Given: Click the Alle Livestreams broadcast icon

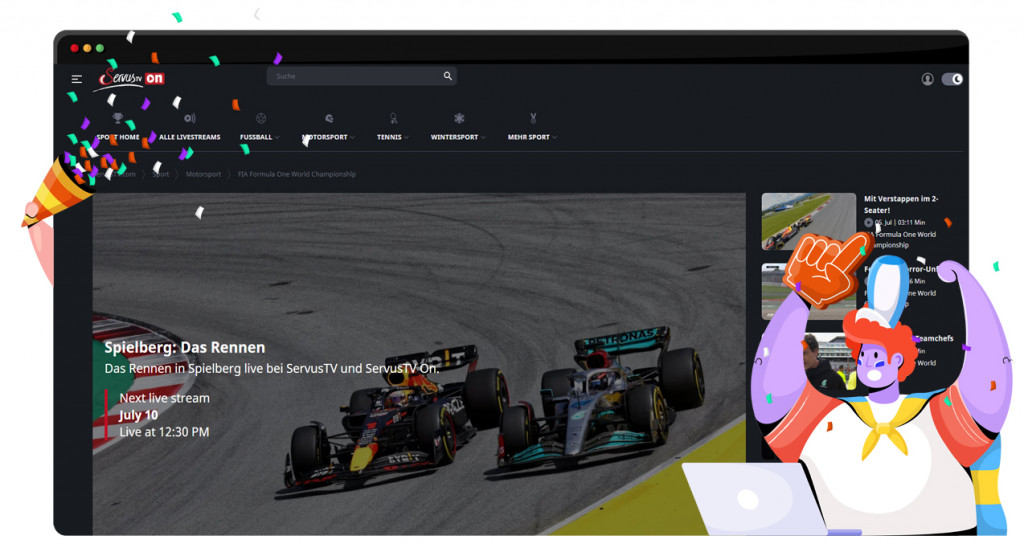Looking at the screenshot, I should tap(189, 118).
